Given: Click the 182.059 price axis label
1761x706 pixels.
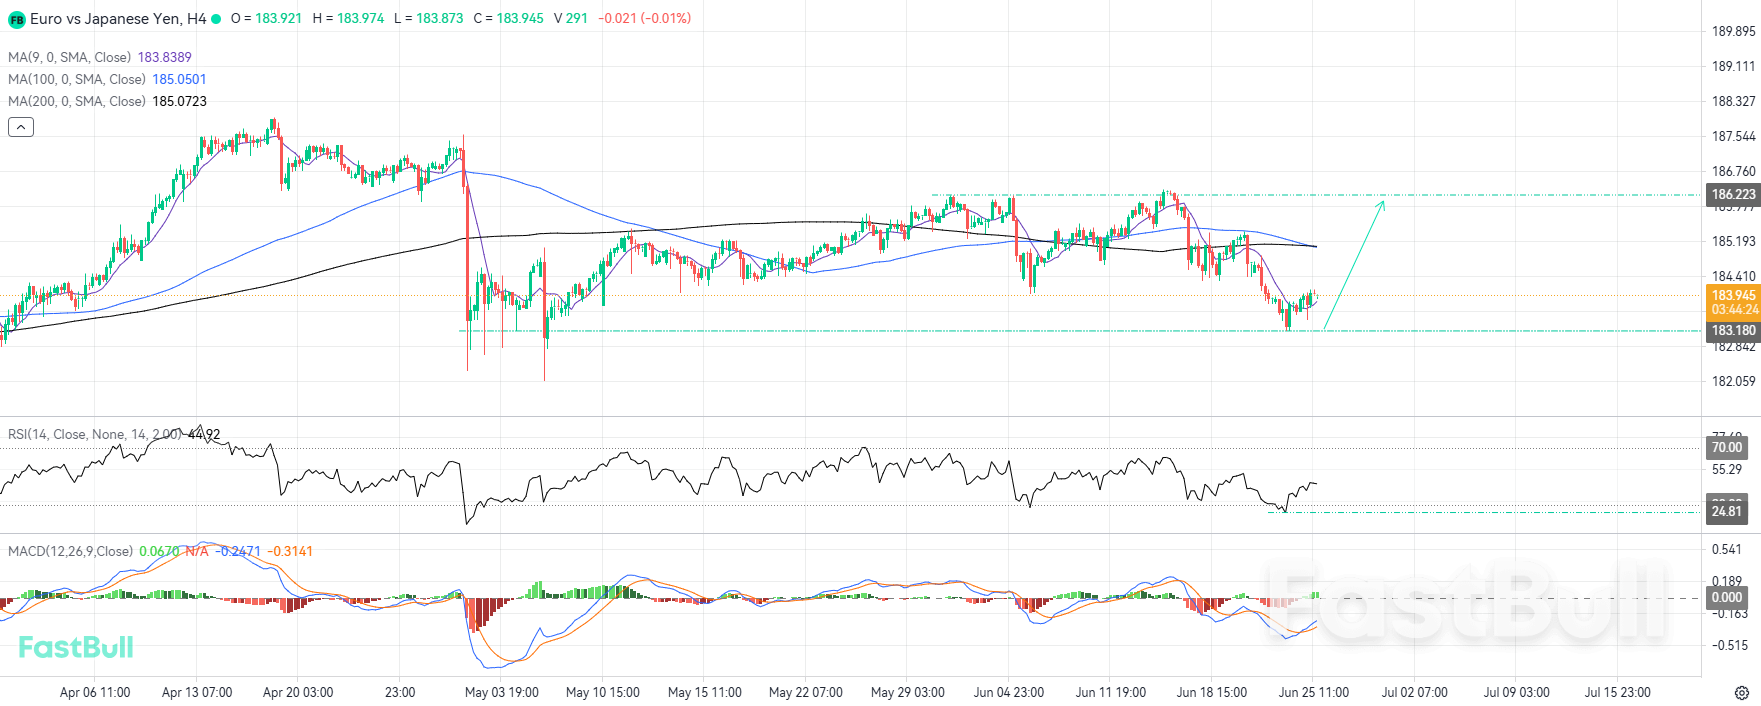Looking at the screenshot, I should [x=1733, y=381].
